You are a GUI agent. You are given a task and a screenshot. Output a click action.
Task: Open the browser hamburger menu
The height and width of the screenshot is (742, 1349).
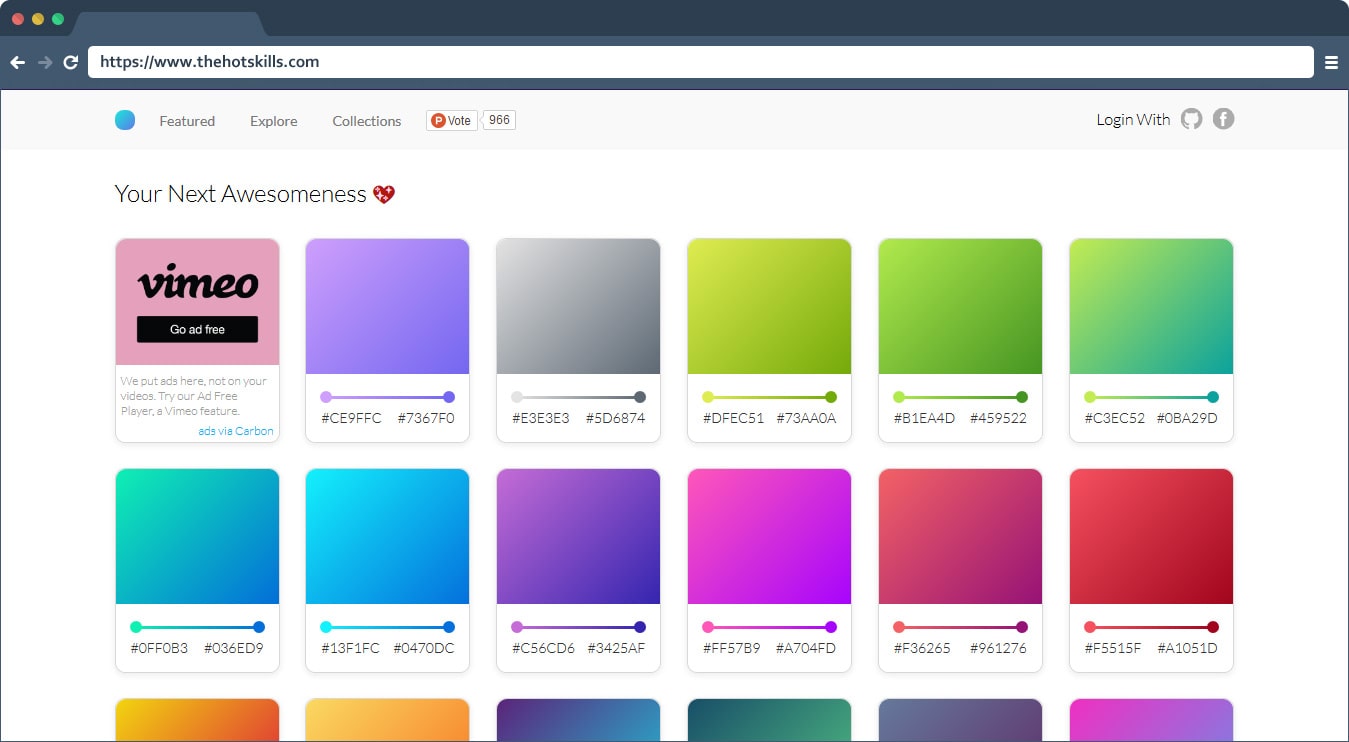pyautogui.click(x=1331, y=62)
